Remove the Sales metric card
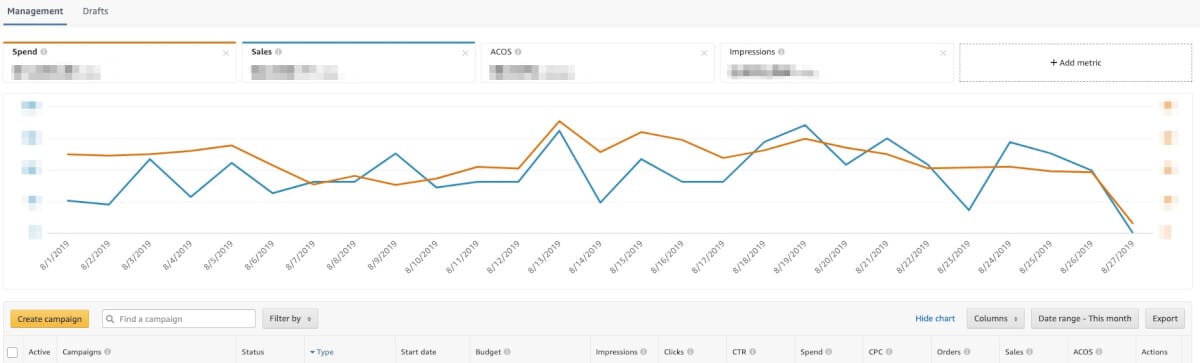 point(465,52)
